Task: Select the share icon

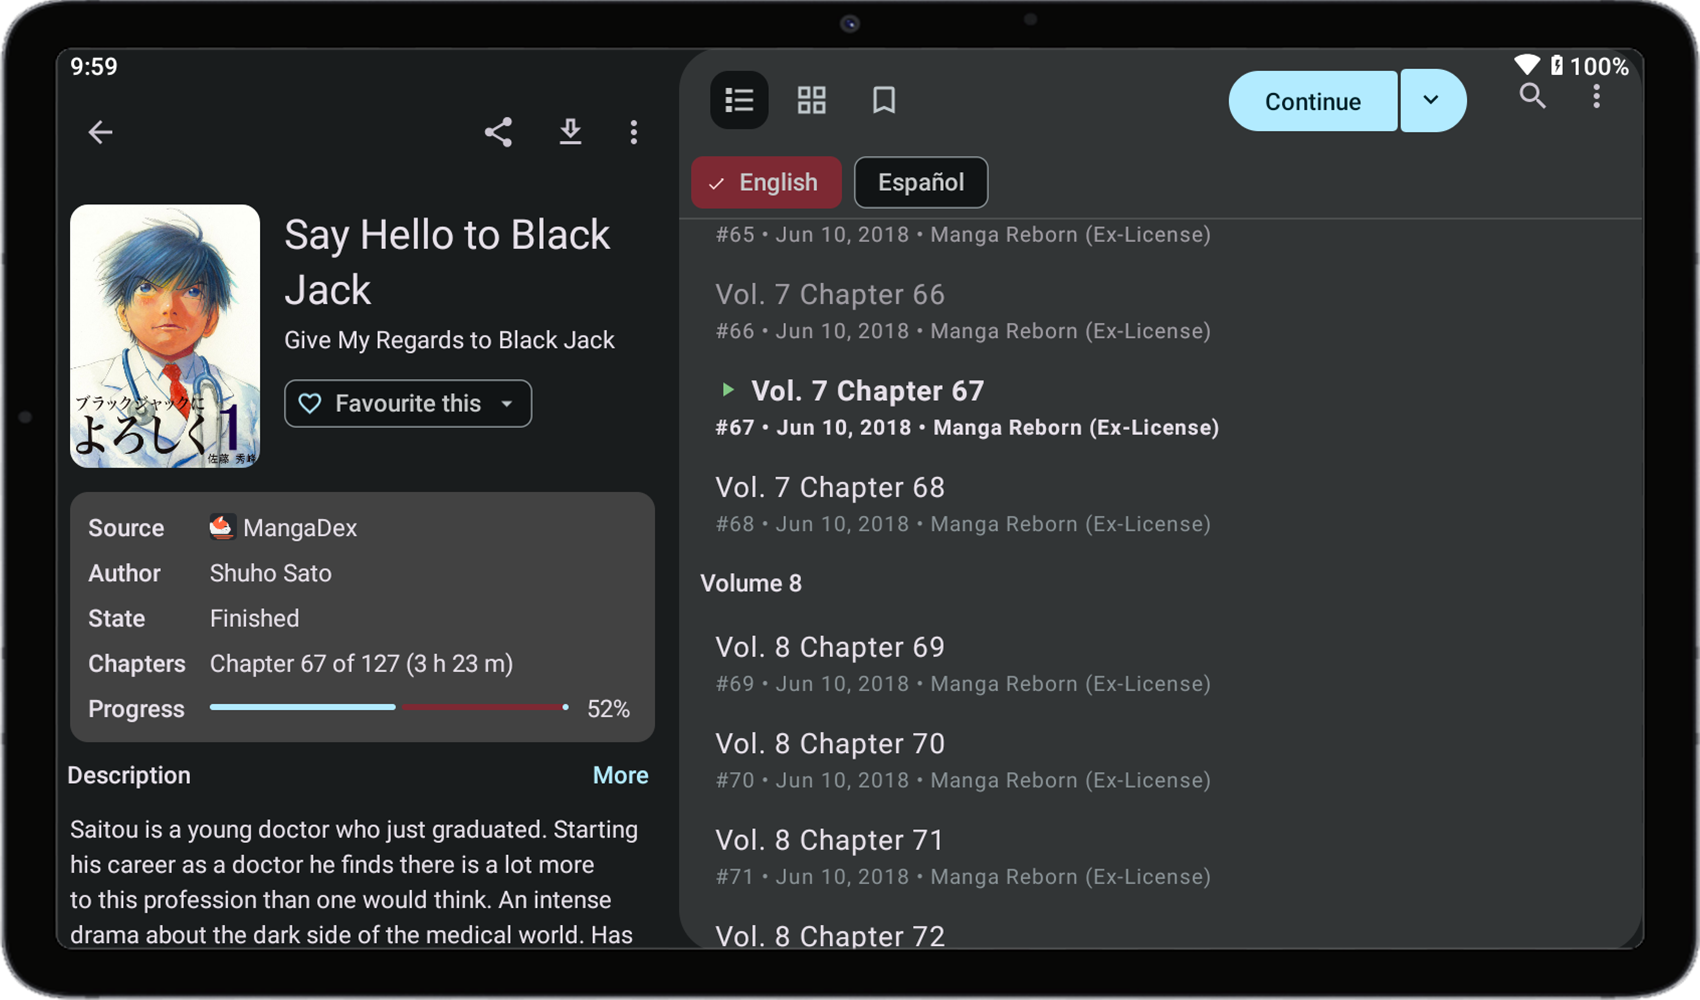Action: 498,132
